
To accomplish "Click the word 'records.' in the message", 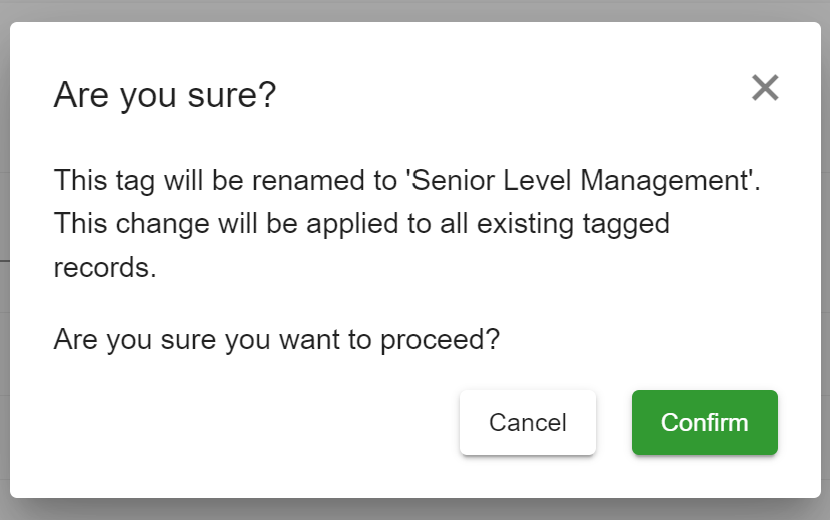I will 105,267.
